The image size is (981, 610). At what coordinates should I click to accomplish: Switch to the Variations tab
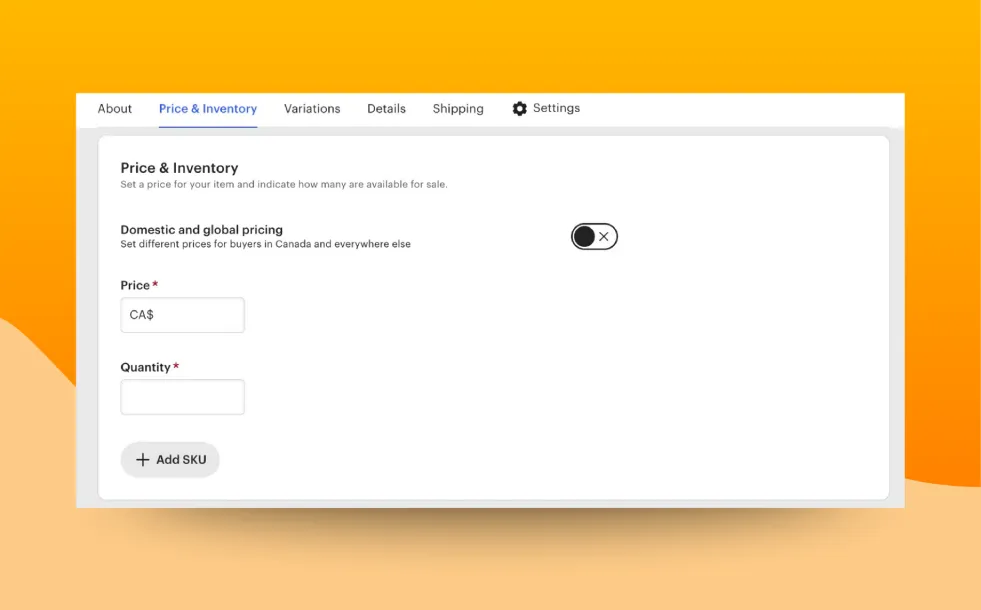coord(312,109)
